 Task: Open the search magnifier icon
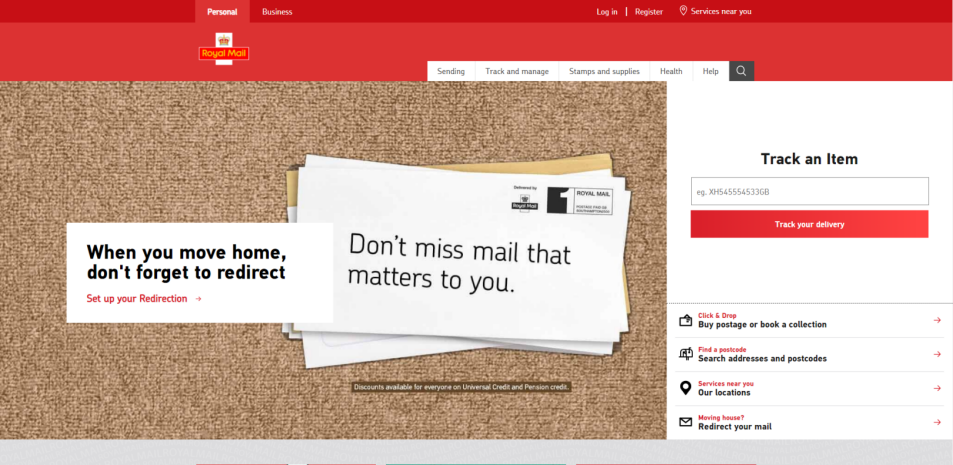click(x=741, y=71)
